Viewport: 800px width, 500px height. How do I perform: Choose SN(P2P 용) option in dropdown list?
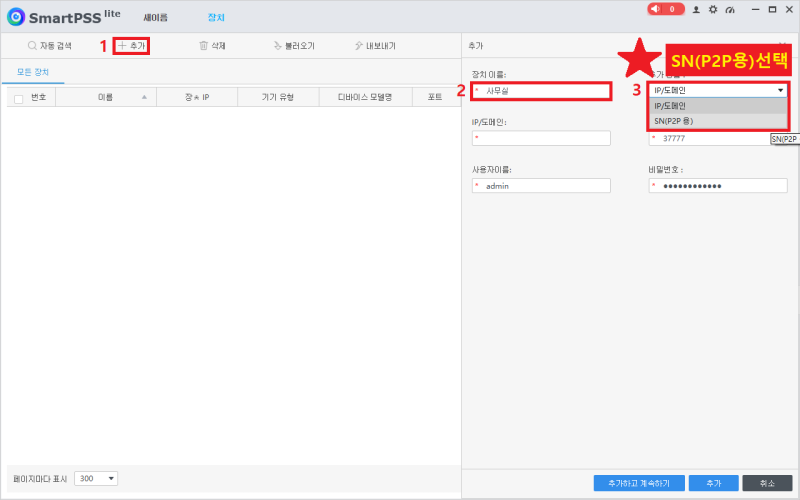click(x=718, y=121)
